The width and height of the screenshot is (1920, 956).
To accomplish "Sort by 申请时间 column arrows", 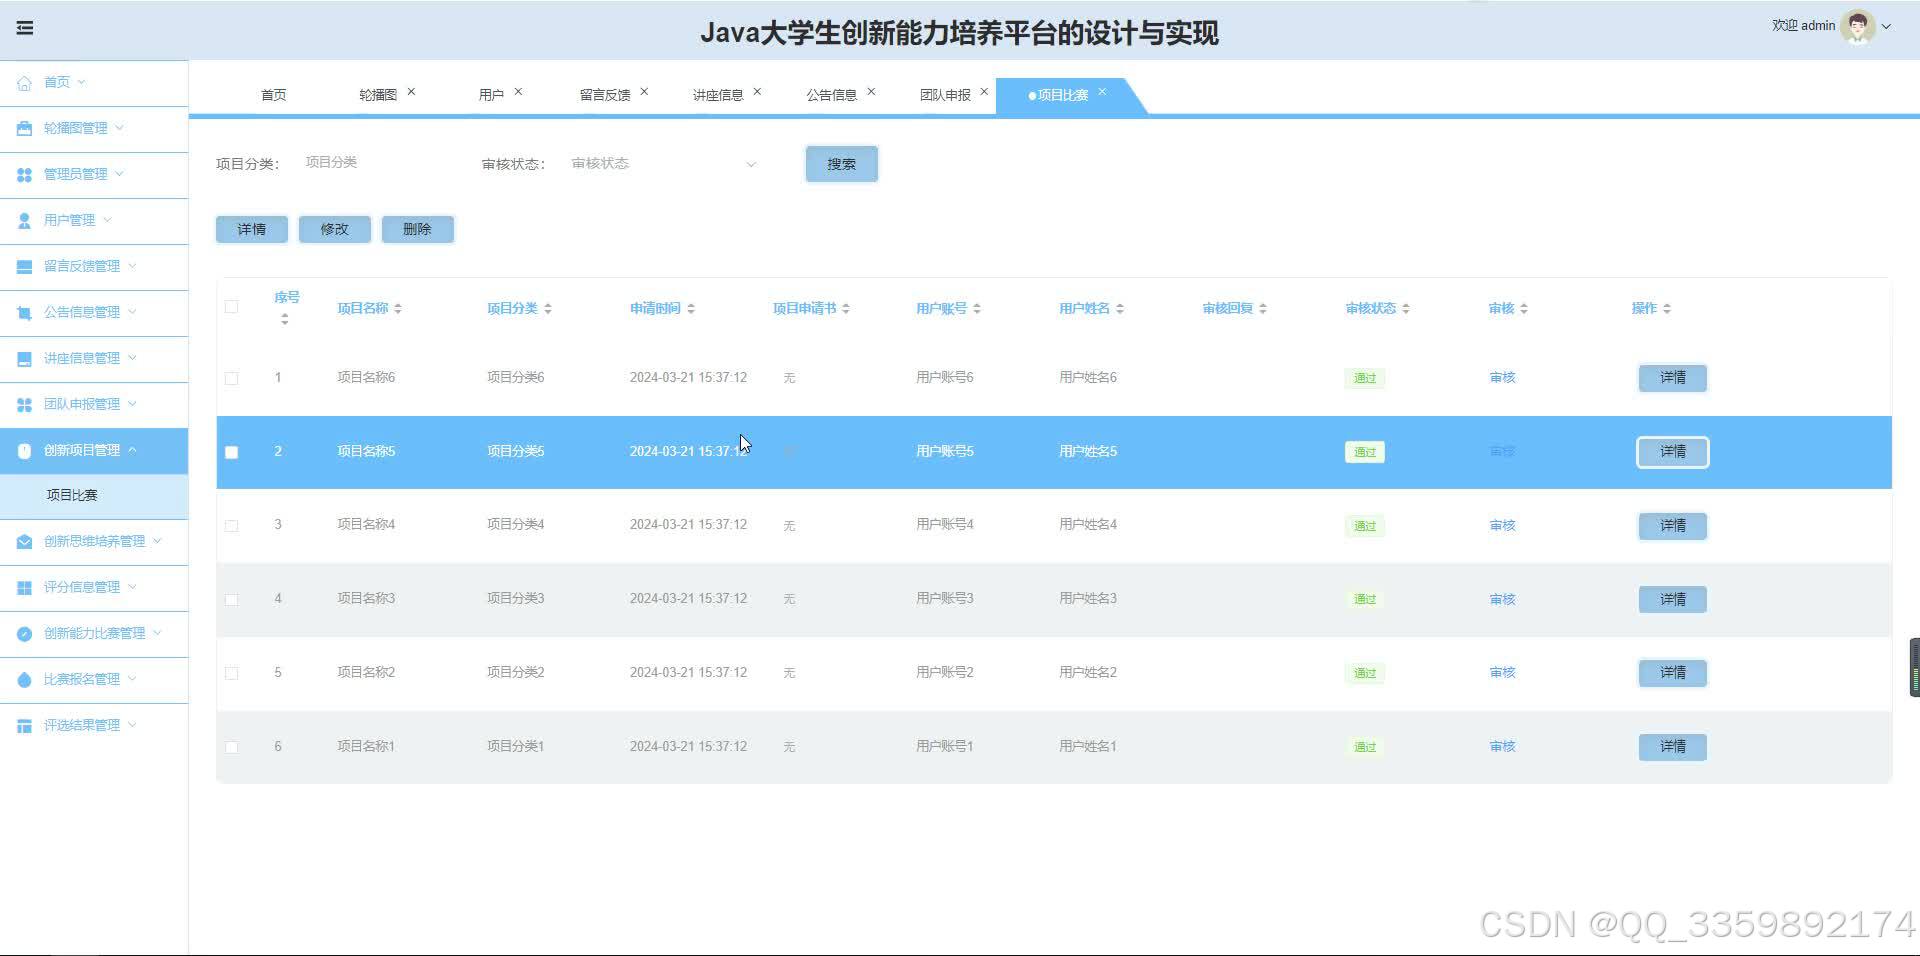I will click(x=691, y=309).
